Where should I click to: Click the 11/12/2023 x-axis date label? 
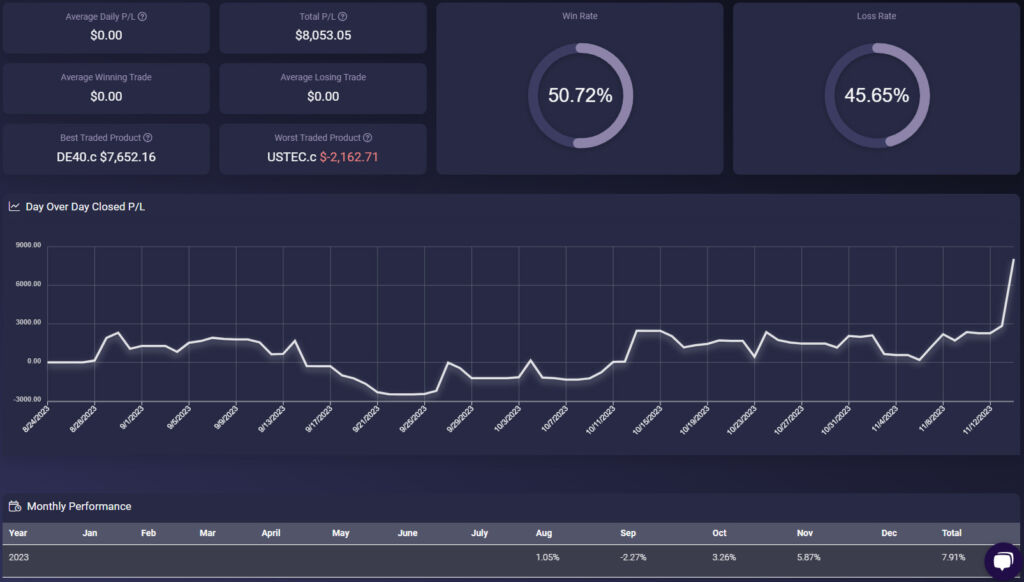pos(978,420)
